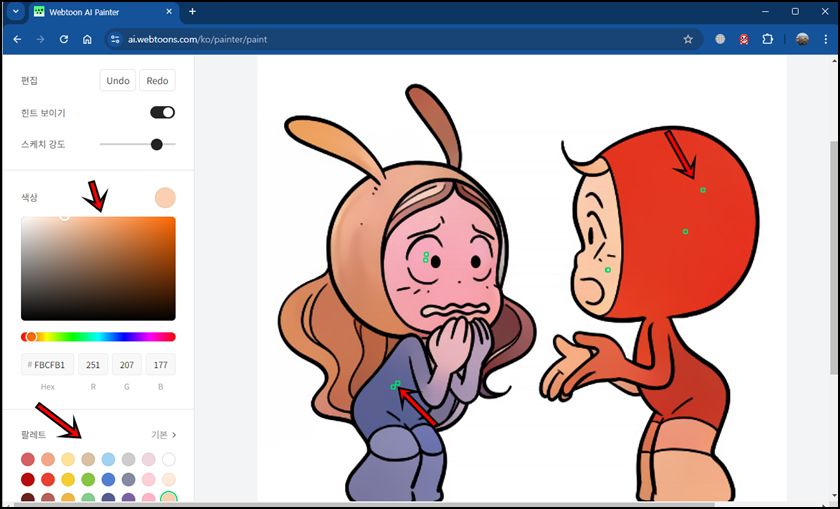Click the address bar URL

[197, 39]
